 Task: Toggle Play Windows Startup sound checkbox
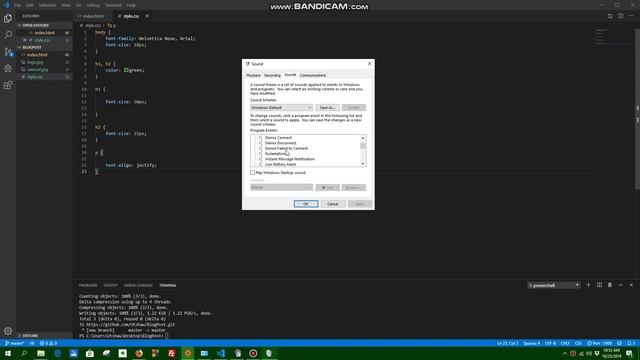tap(252, 173)
